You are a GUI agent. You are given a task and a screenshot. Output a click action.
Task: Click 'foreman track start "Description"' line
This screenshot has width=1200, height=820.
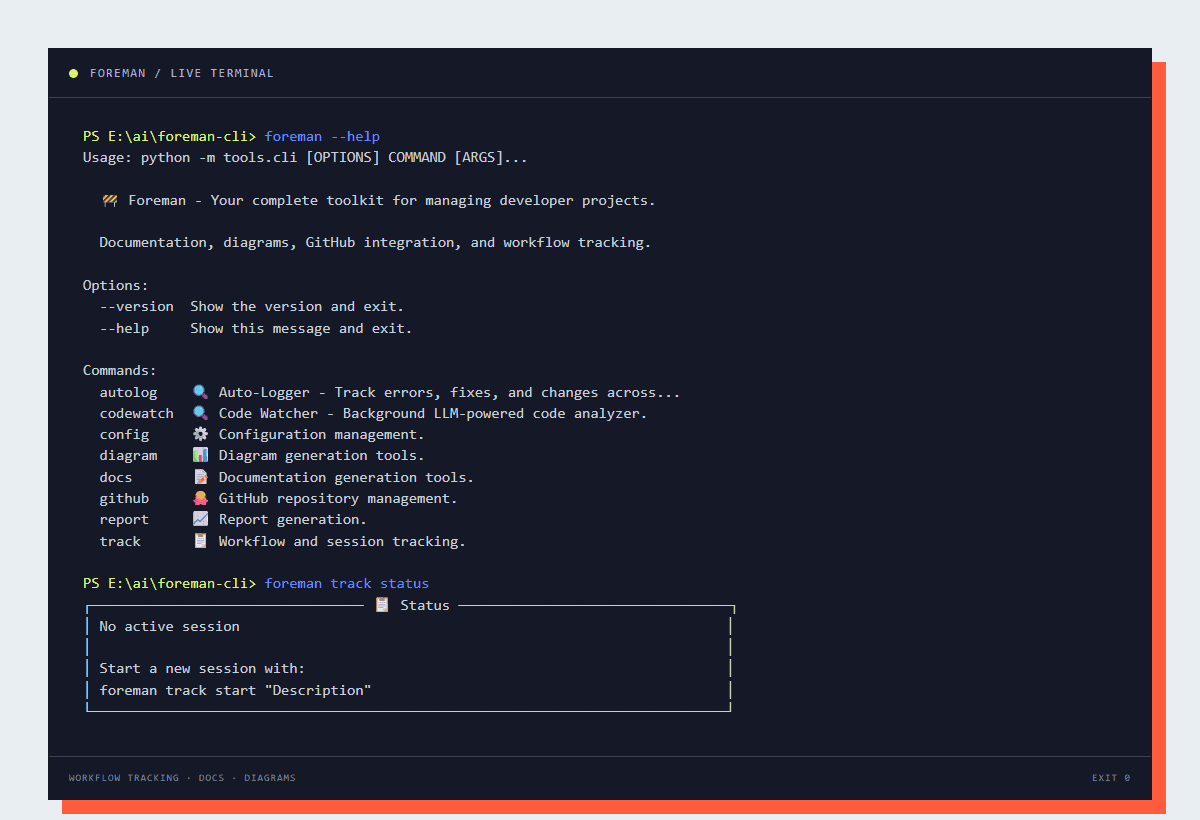(236, 690)
